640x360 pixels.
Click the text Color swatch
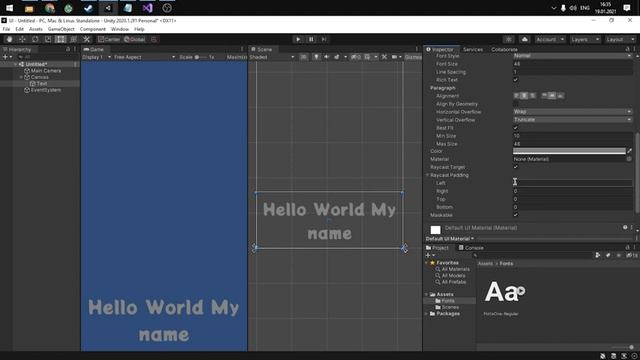569,151
